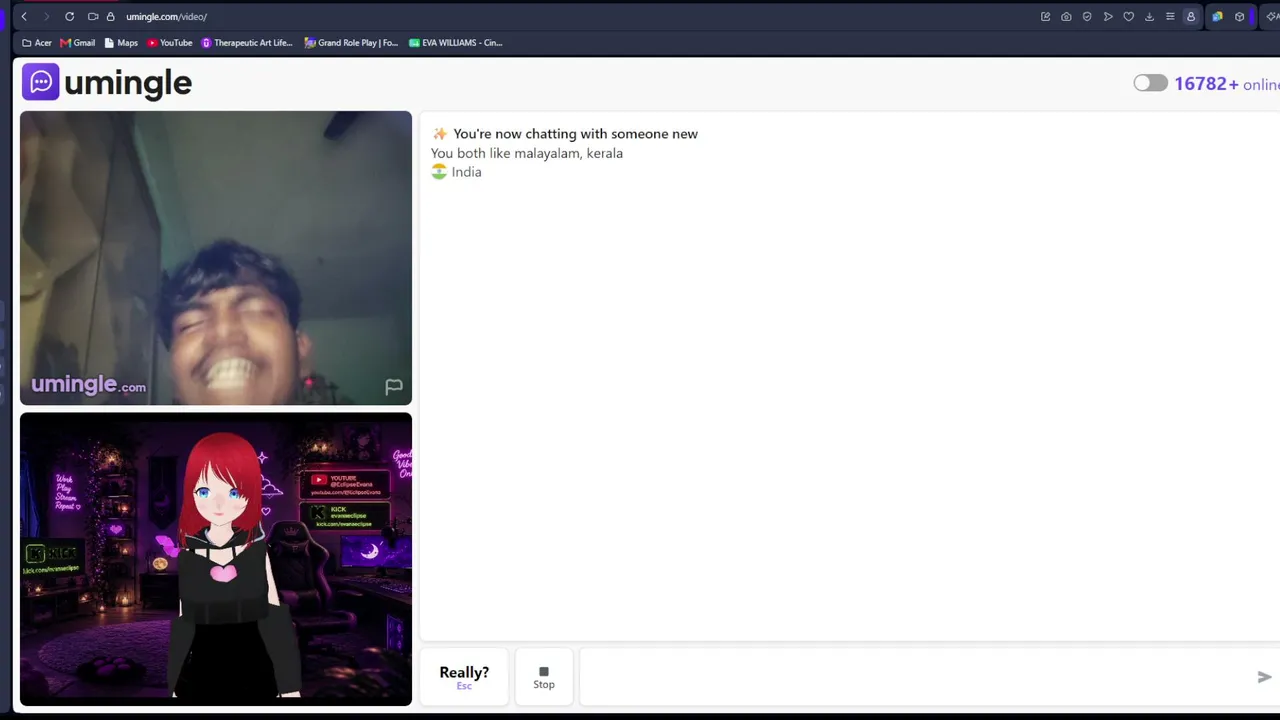Report stranger using the flag icon

click(x=394, y=387)
